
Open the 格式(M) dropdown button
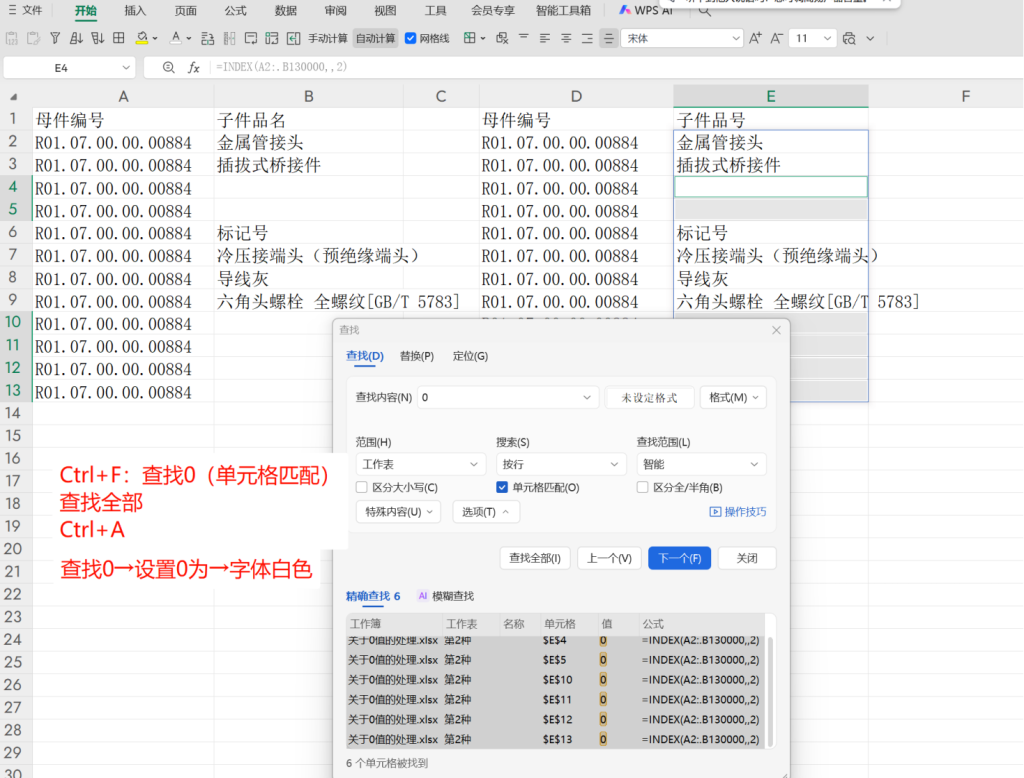pos(733,397)
